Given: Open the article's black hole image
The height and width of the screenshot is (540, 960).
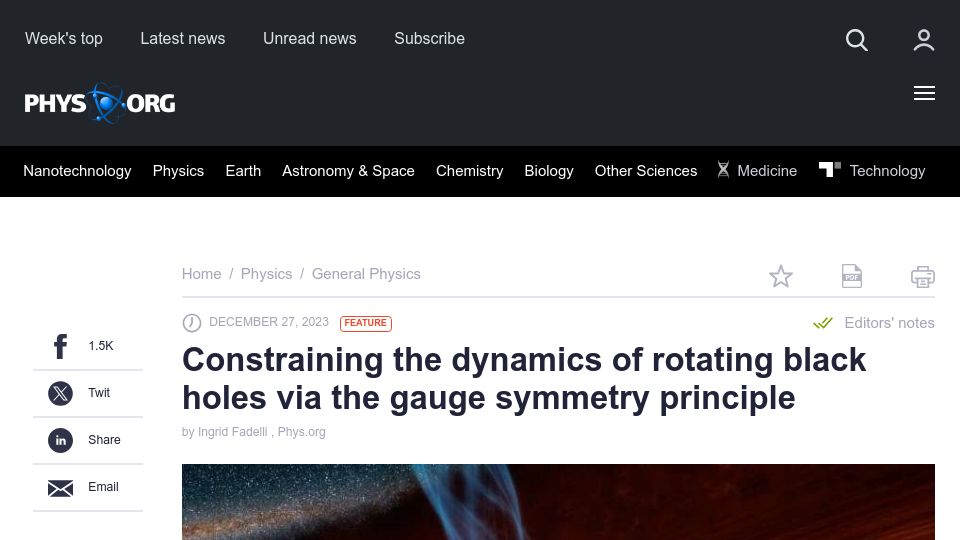Looking at the screenshot, I should coord(558,502).
